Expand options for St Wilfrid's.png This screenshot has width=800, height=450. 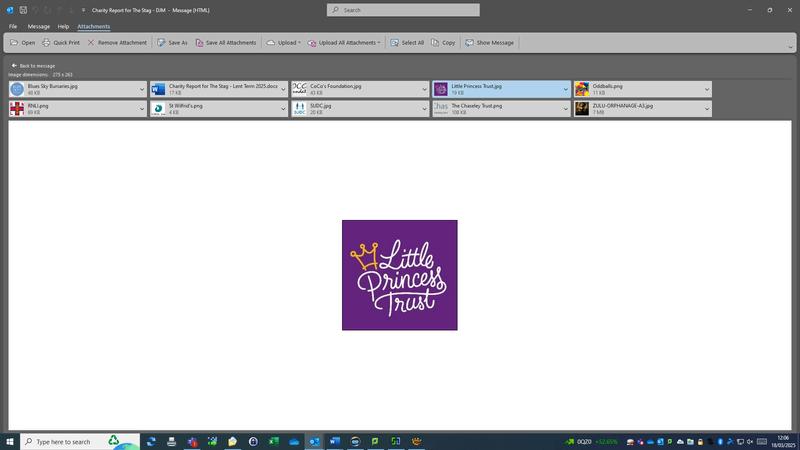pos(283,109)
